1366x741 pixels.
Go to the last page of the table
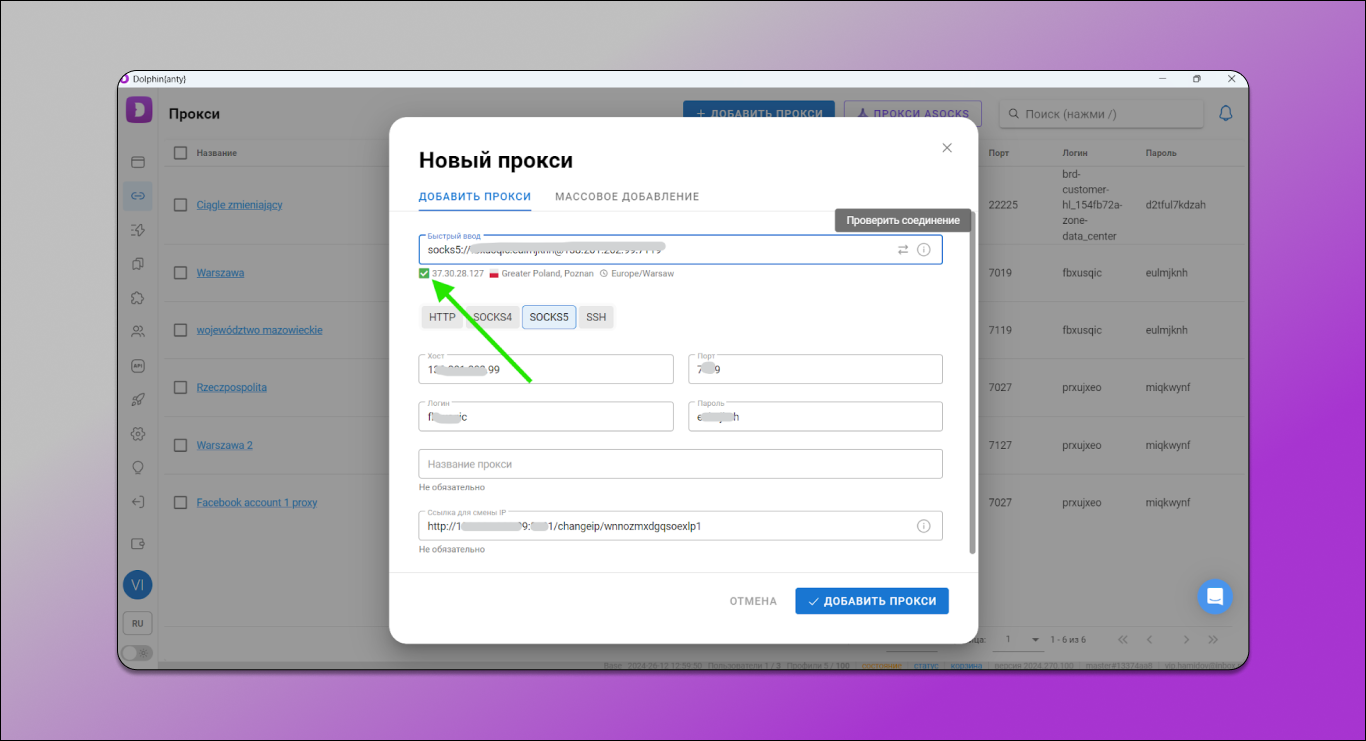coord(1213,639)
